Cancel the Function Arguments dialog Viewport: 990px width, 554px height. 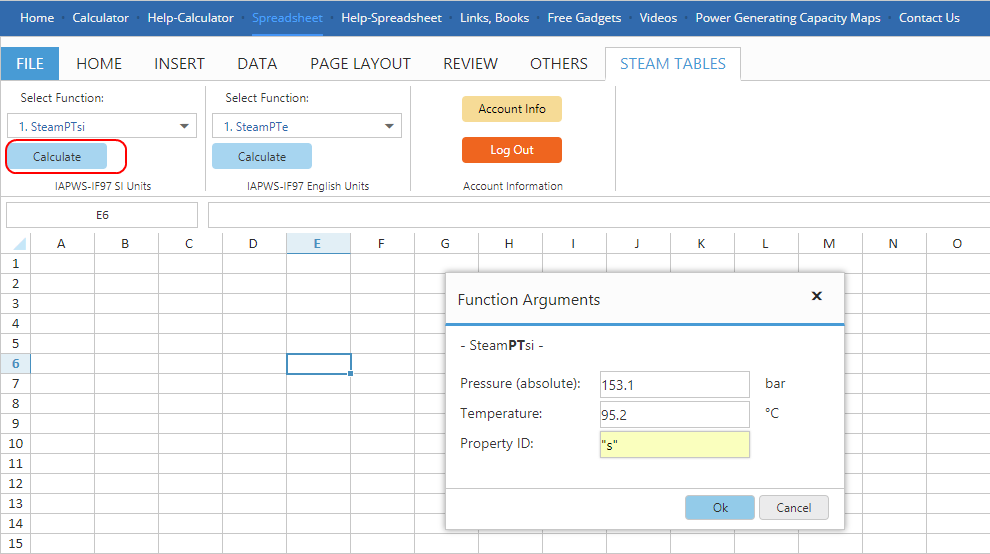(x=793, y=507)
